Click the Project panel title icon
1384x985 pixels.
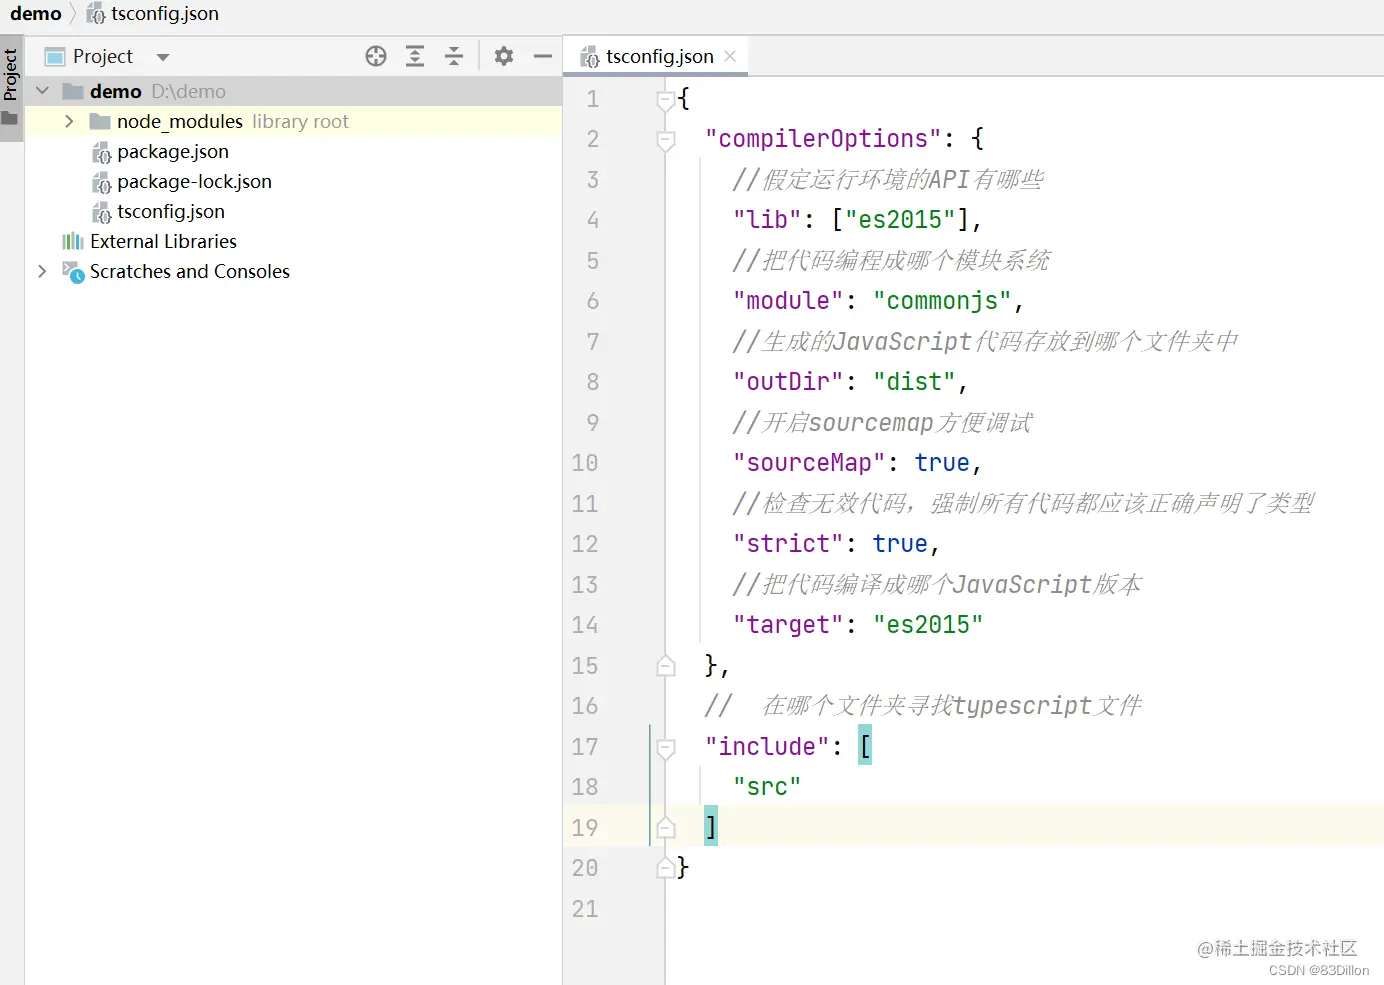55,56
